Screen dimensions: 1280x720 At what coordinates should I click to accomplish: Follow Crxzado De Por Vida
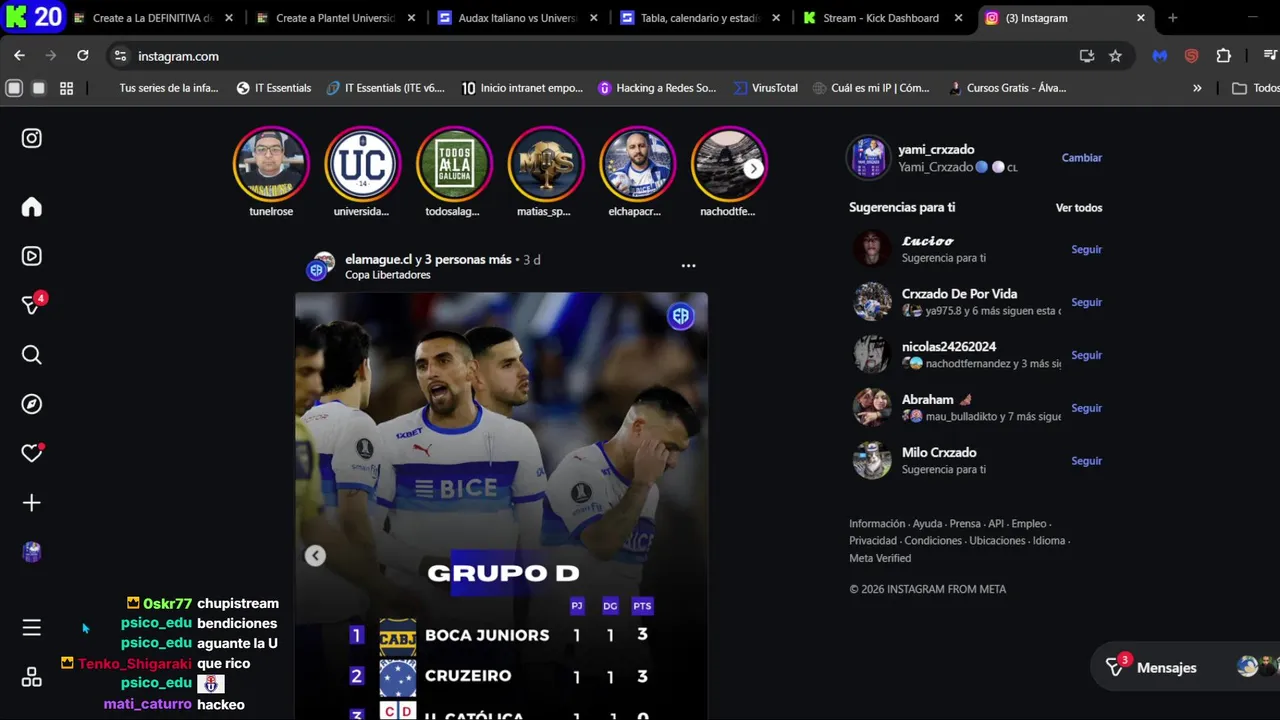click(x=1086, y=302)
